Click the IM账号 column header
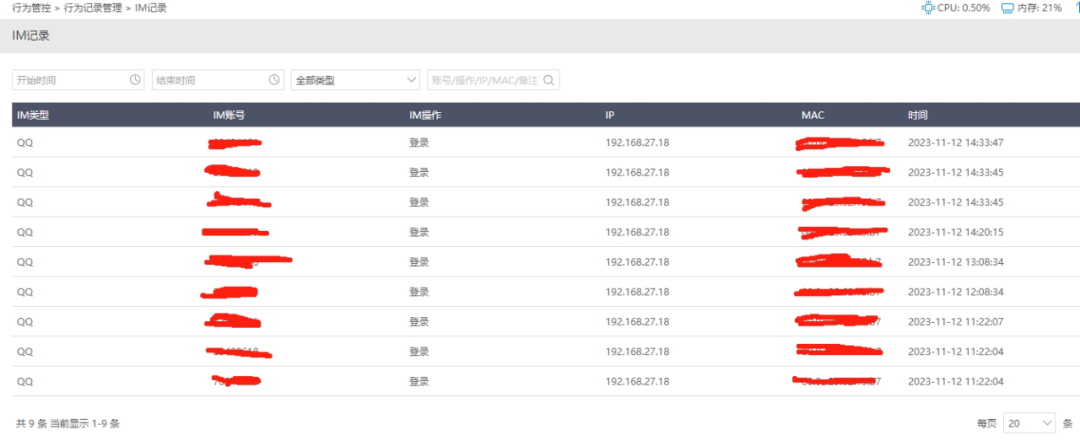The image size is (1080, 446). click(x=229, y=115)
